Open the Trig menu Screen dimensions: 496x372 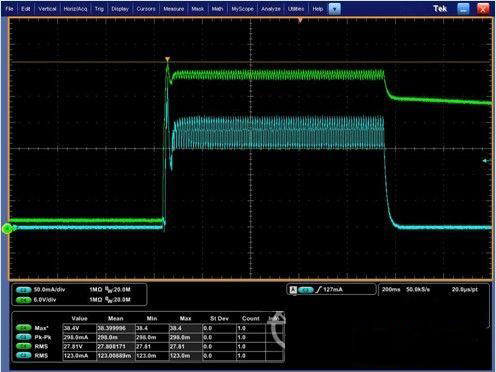pyautogui.click(x=99, y=9)
